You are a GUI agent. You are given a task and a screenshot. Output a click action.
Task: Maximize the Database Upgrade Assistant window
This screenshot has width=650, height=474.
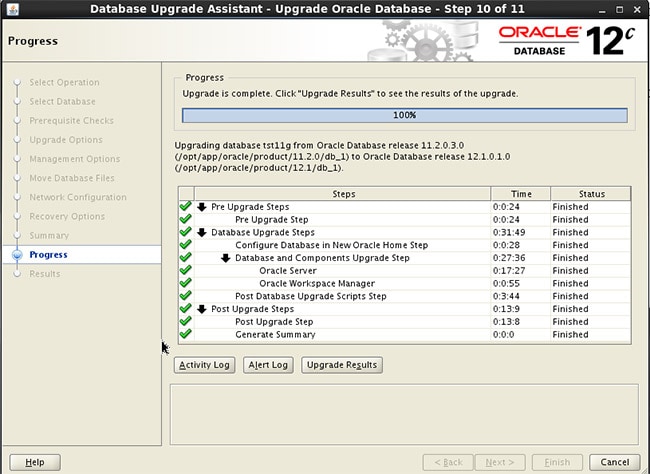click(x=619, y=10)
